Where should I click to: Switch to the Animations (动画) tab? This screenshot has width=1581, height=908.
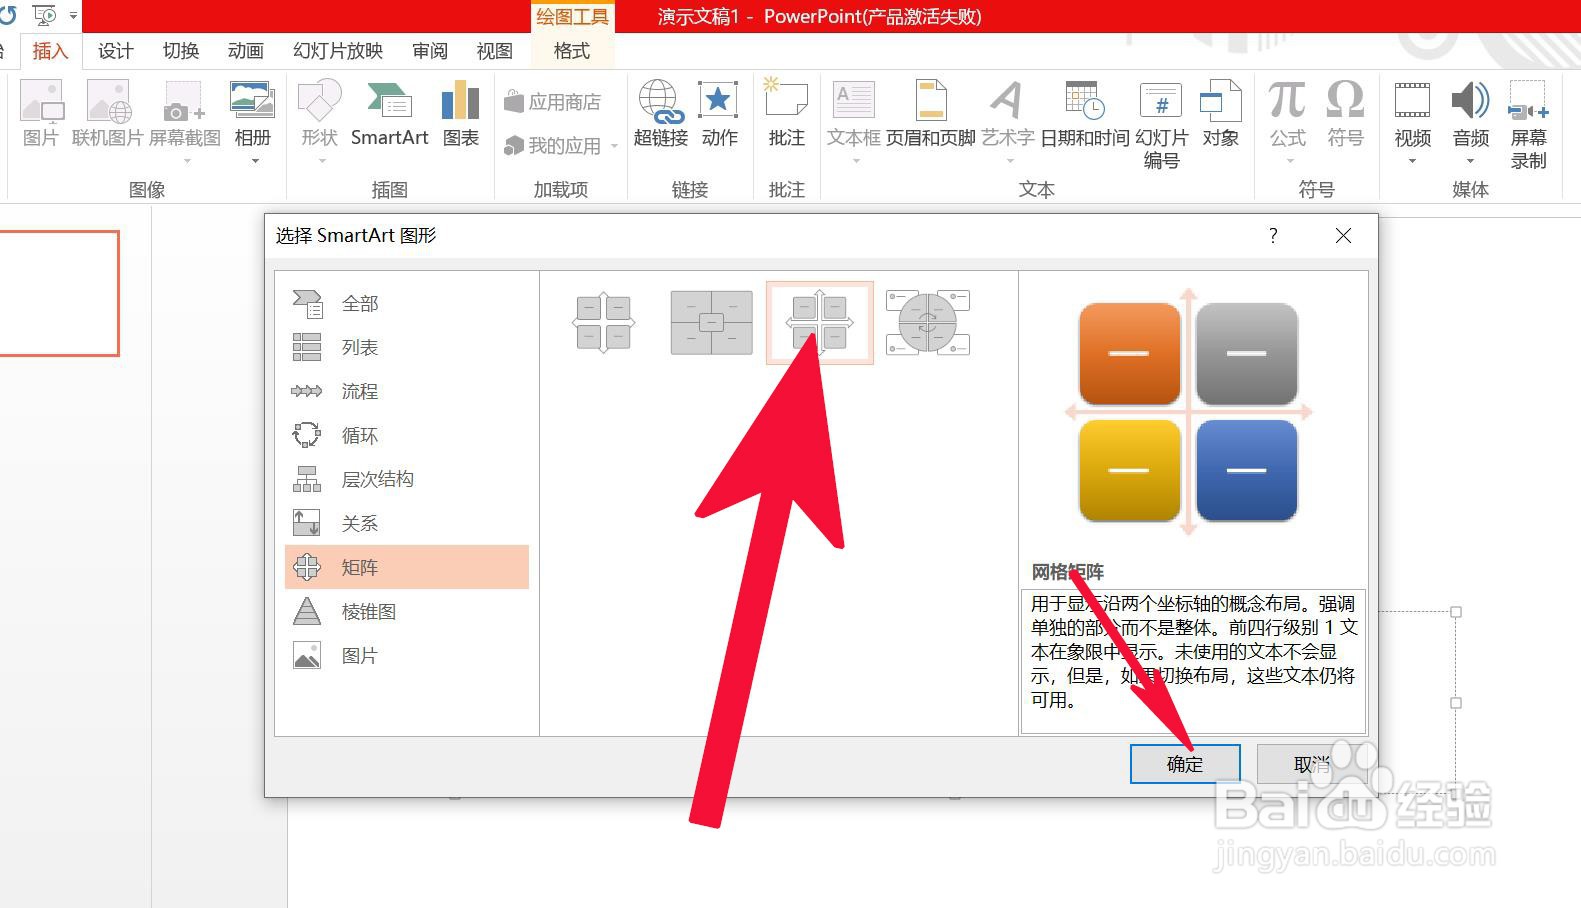click(x=245, y=51)
